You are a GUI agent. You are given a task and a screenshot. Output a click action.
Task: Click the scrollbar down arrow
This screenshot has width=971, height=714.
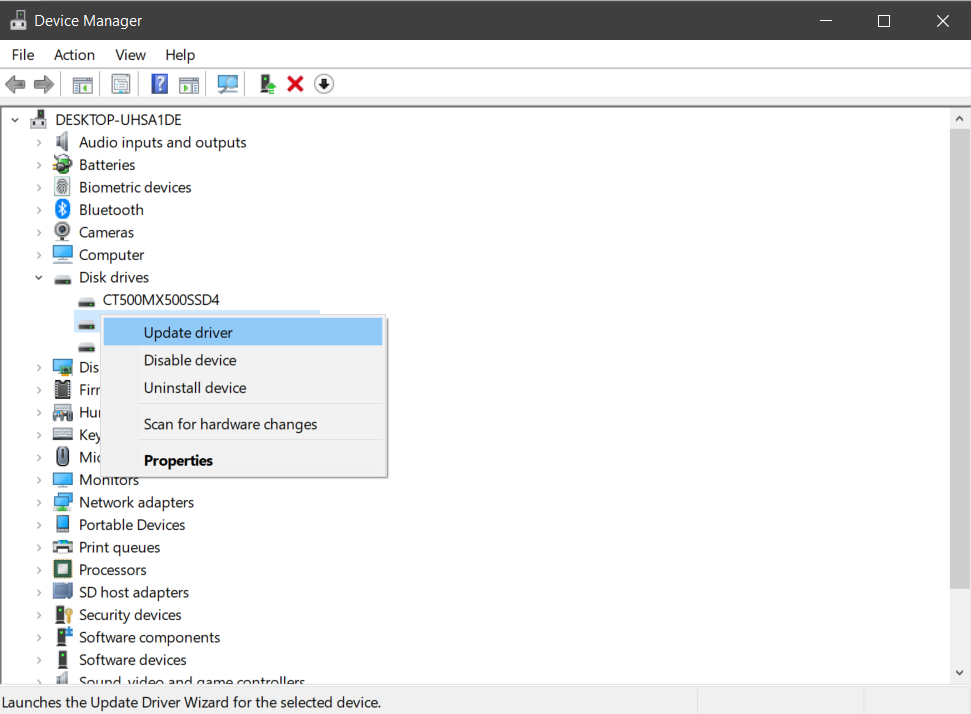pyautogui.click(x=959, y=673)
